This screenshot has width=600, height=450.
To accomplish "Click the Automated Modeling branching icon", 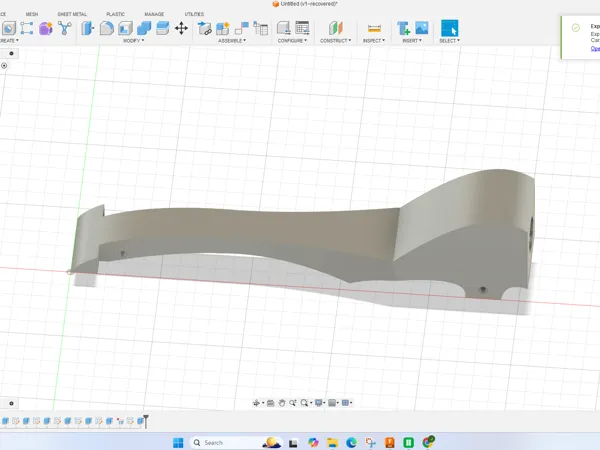I will coord(65,28).
